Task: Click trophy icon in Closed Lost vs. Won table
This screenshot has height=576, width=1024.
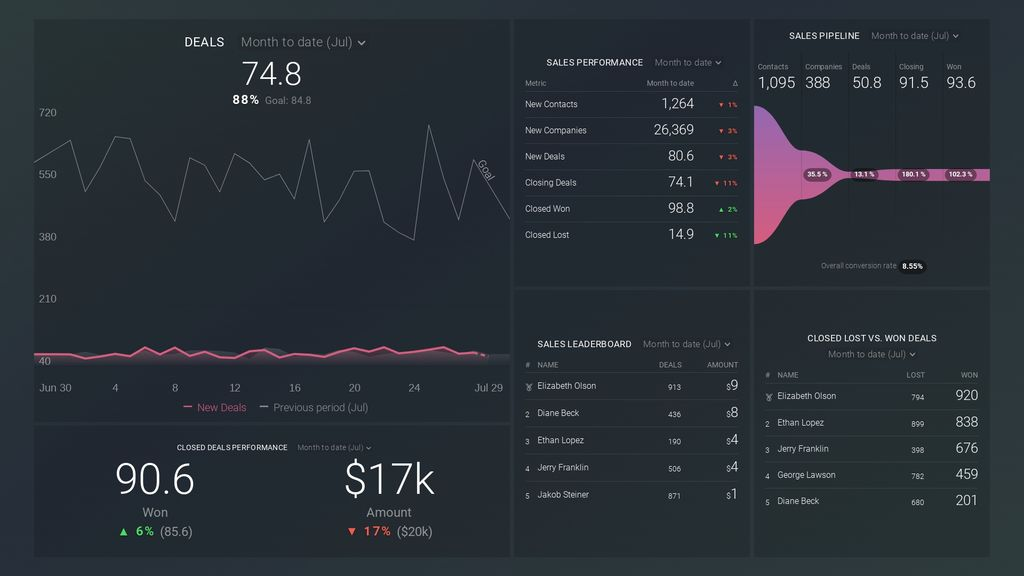Action: click(x=769, y=396)
